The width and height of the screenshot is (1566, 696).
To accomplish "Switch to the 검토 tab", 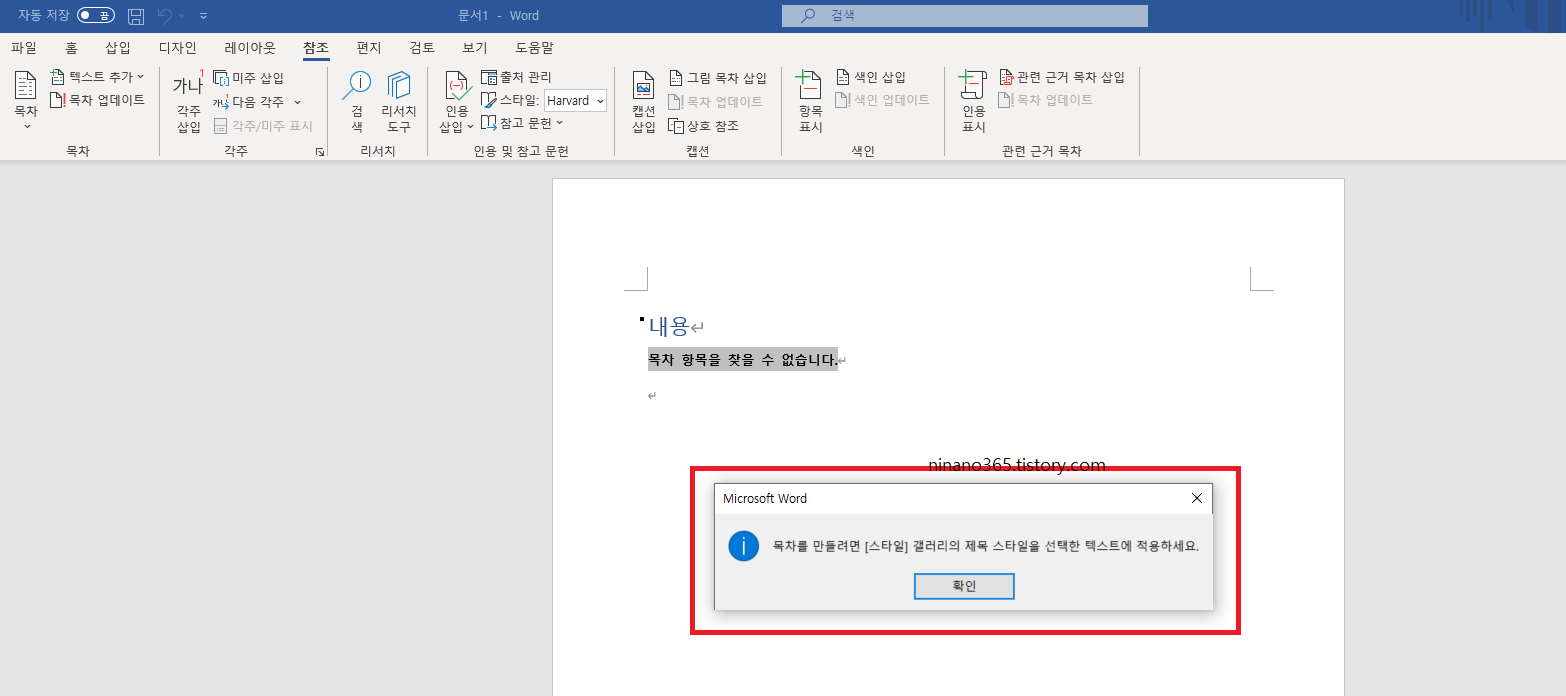I will tap(422, 47).
